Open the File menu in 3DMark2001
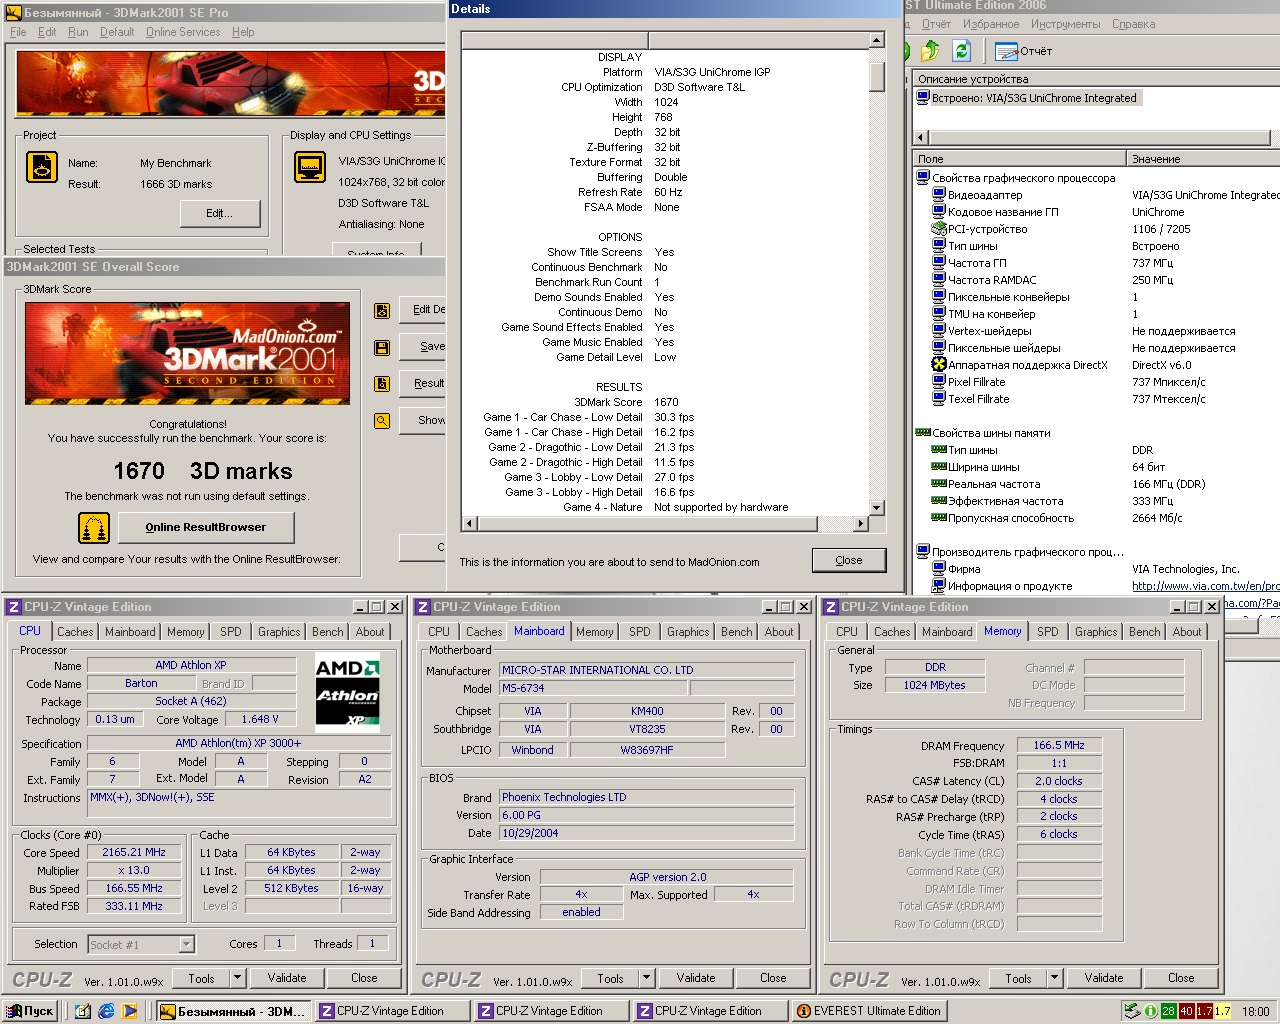Viewport: 1280px width, 1024px height. (x=18, y=32)
